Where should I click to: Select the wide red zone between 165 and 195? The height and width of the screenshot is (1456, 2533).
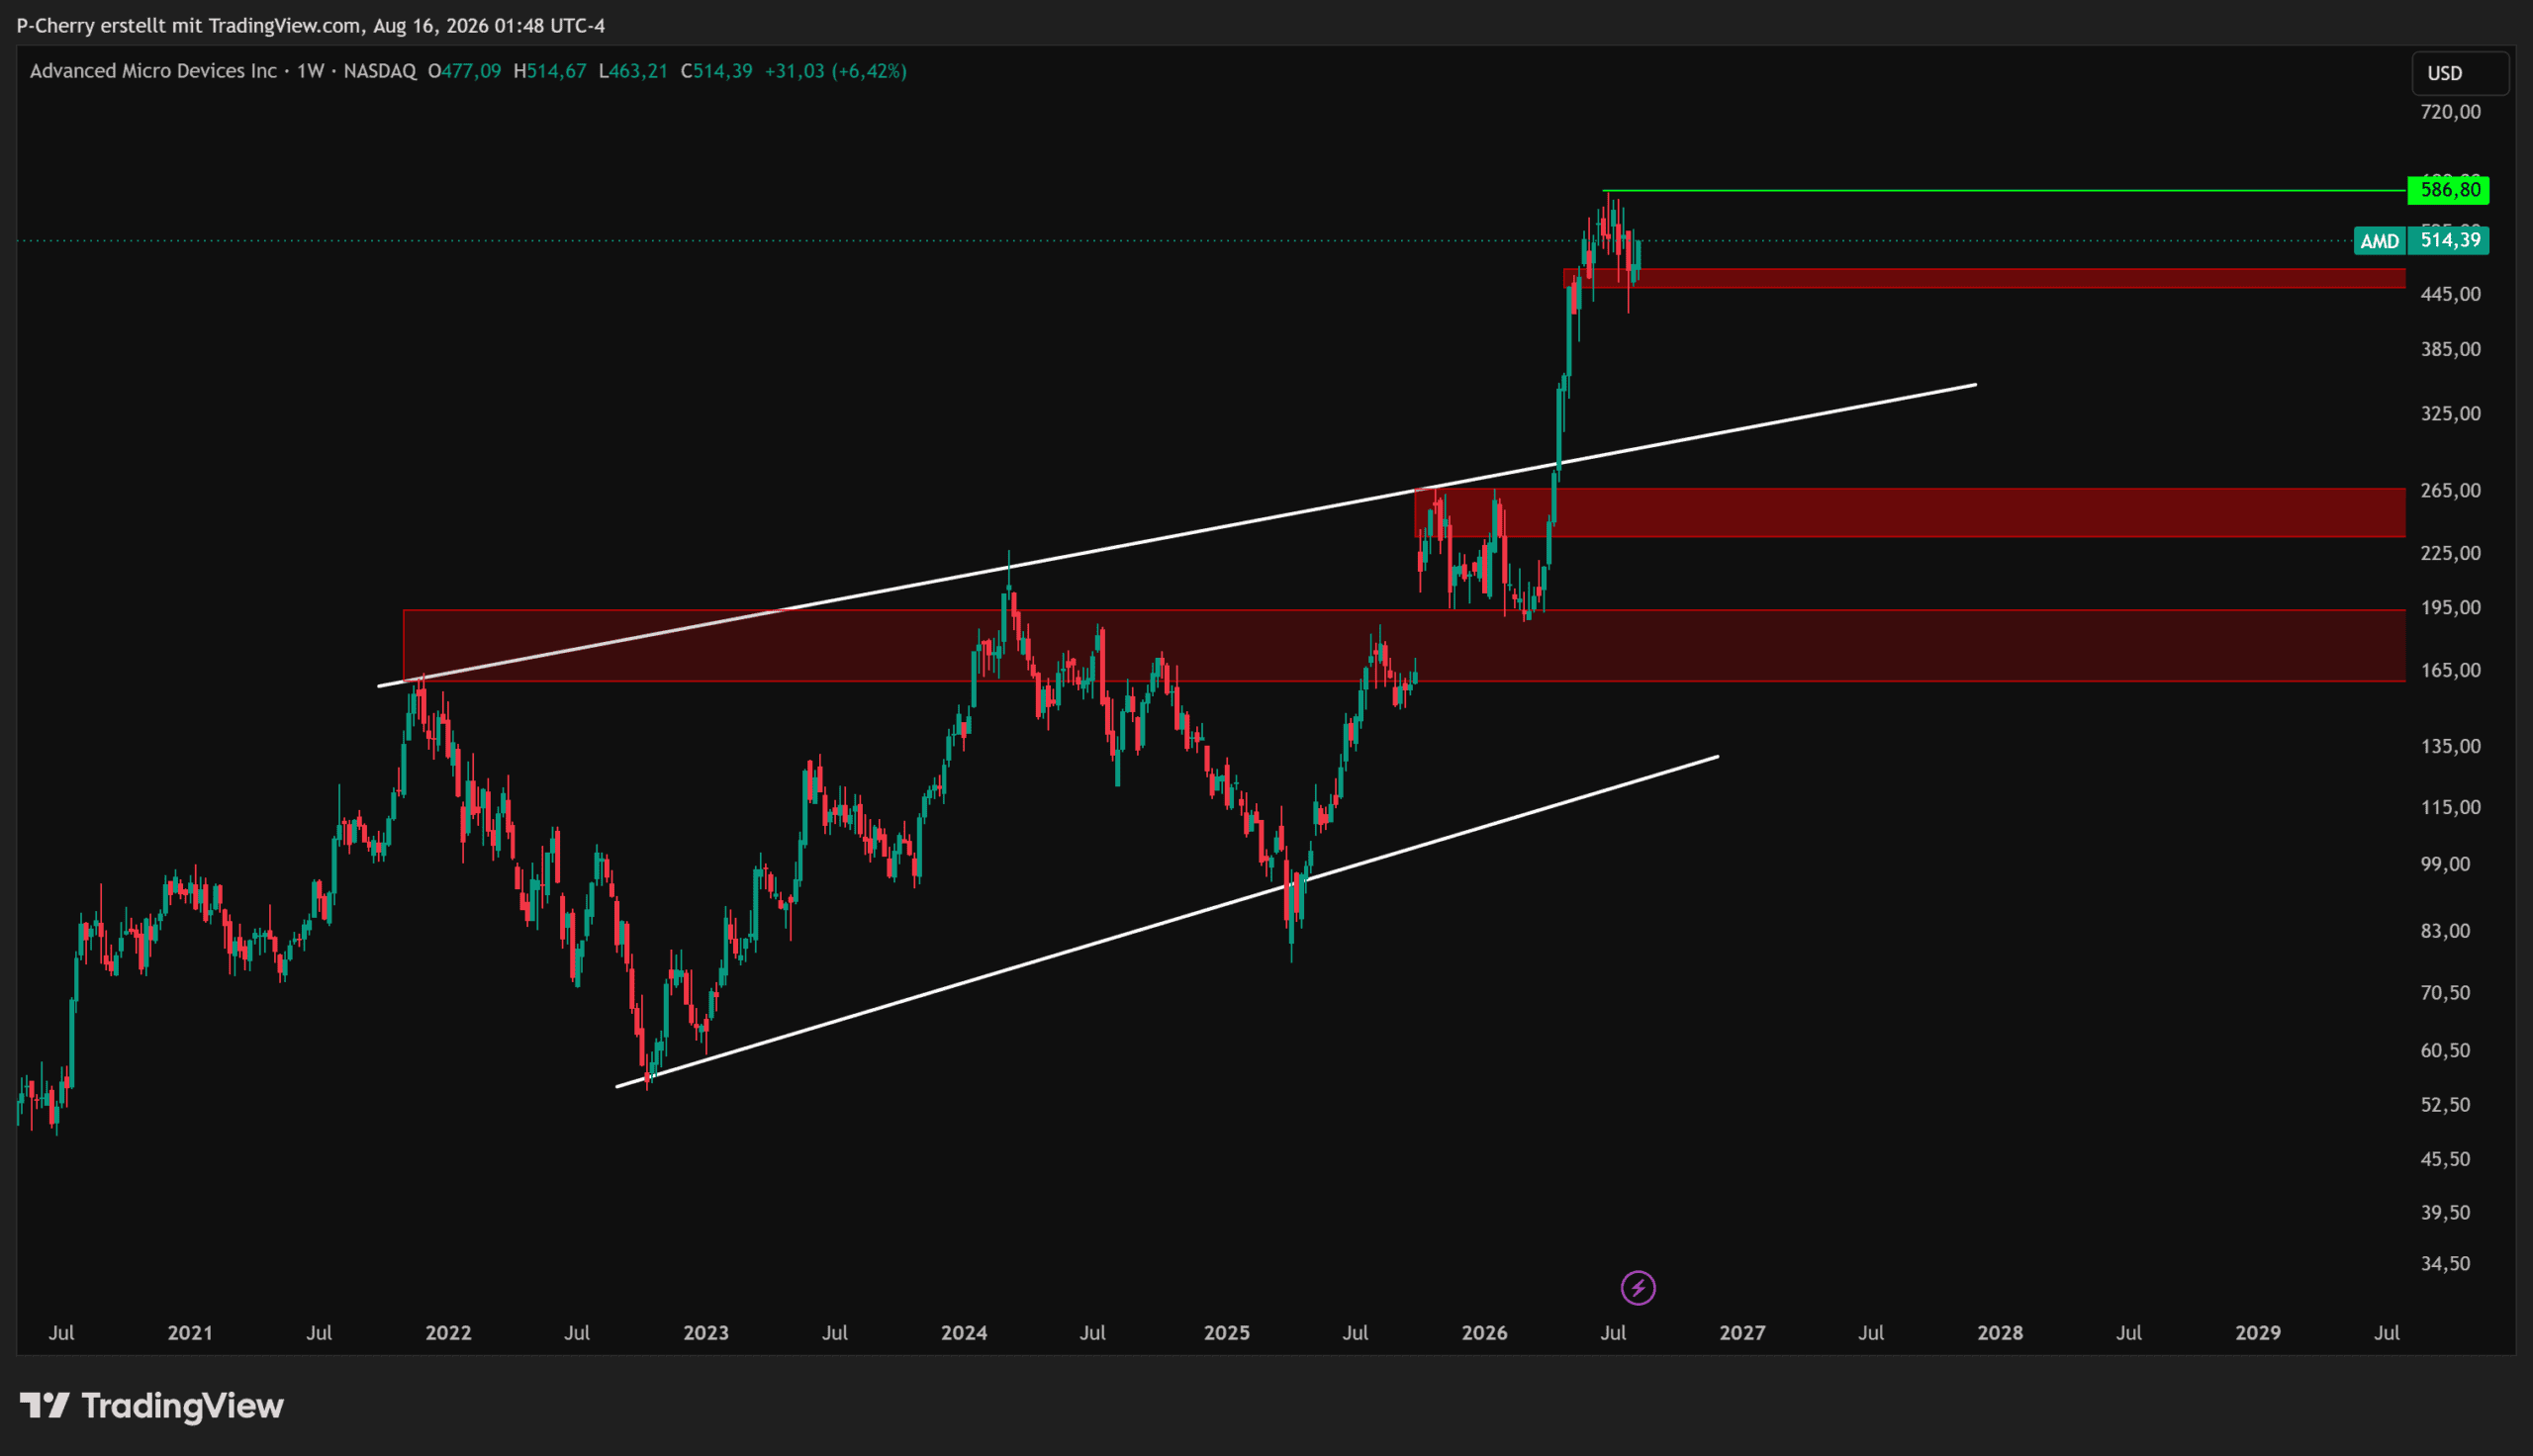[x=1404, y=645]
